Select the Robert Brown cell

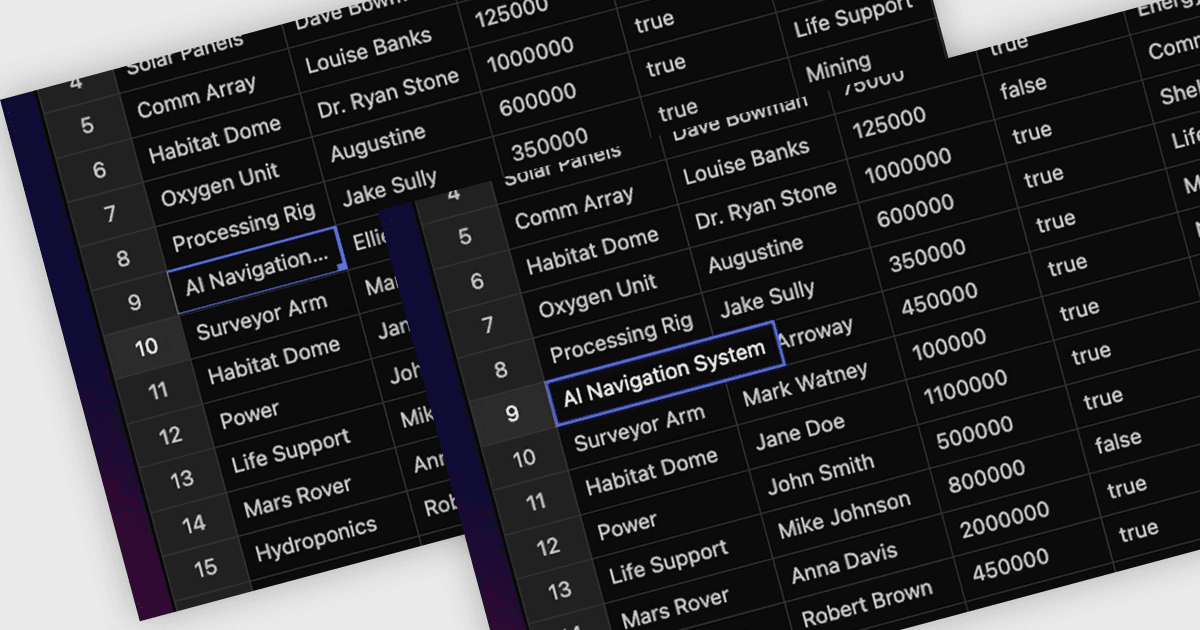(866, 604)
